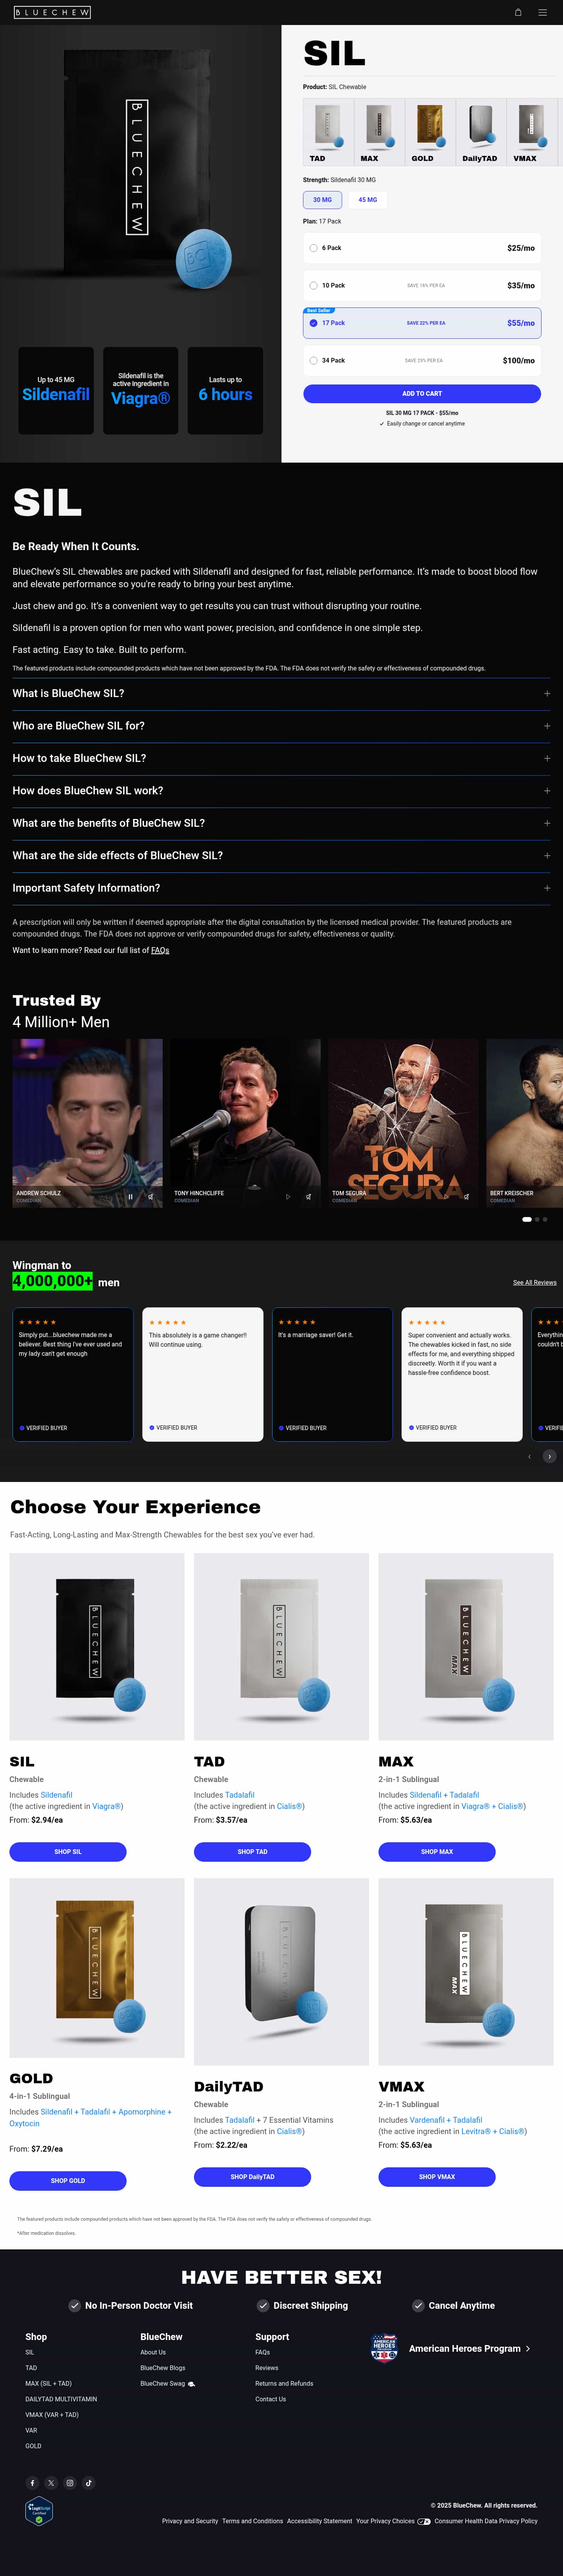Expand Important Safety Information section
This screenshot has width=563, height=2576.
(281, 888)
